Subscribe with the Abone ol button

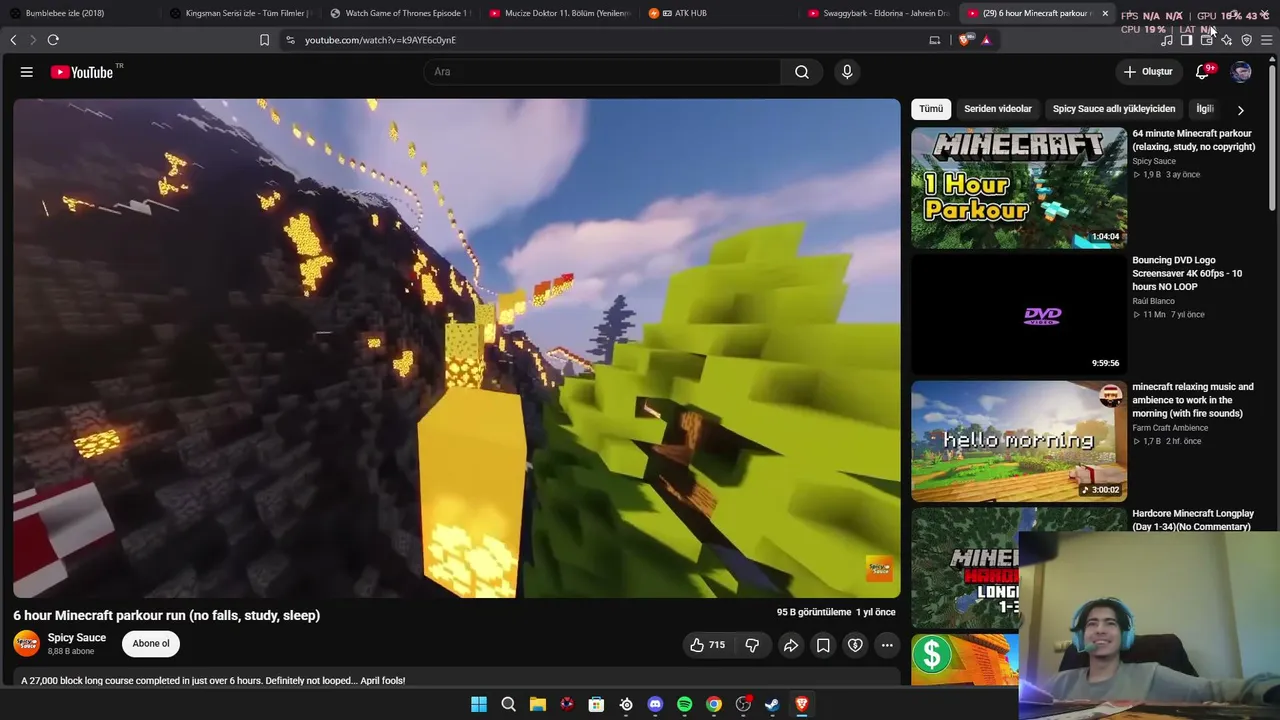pyautogui.click(x=151, y=644)
